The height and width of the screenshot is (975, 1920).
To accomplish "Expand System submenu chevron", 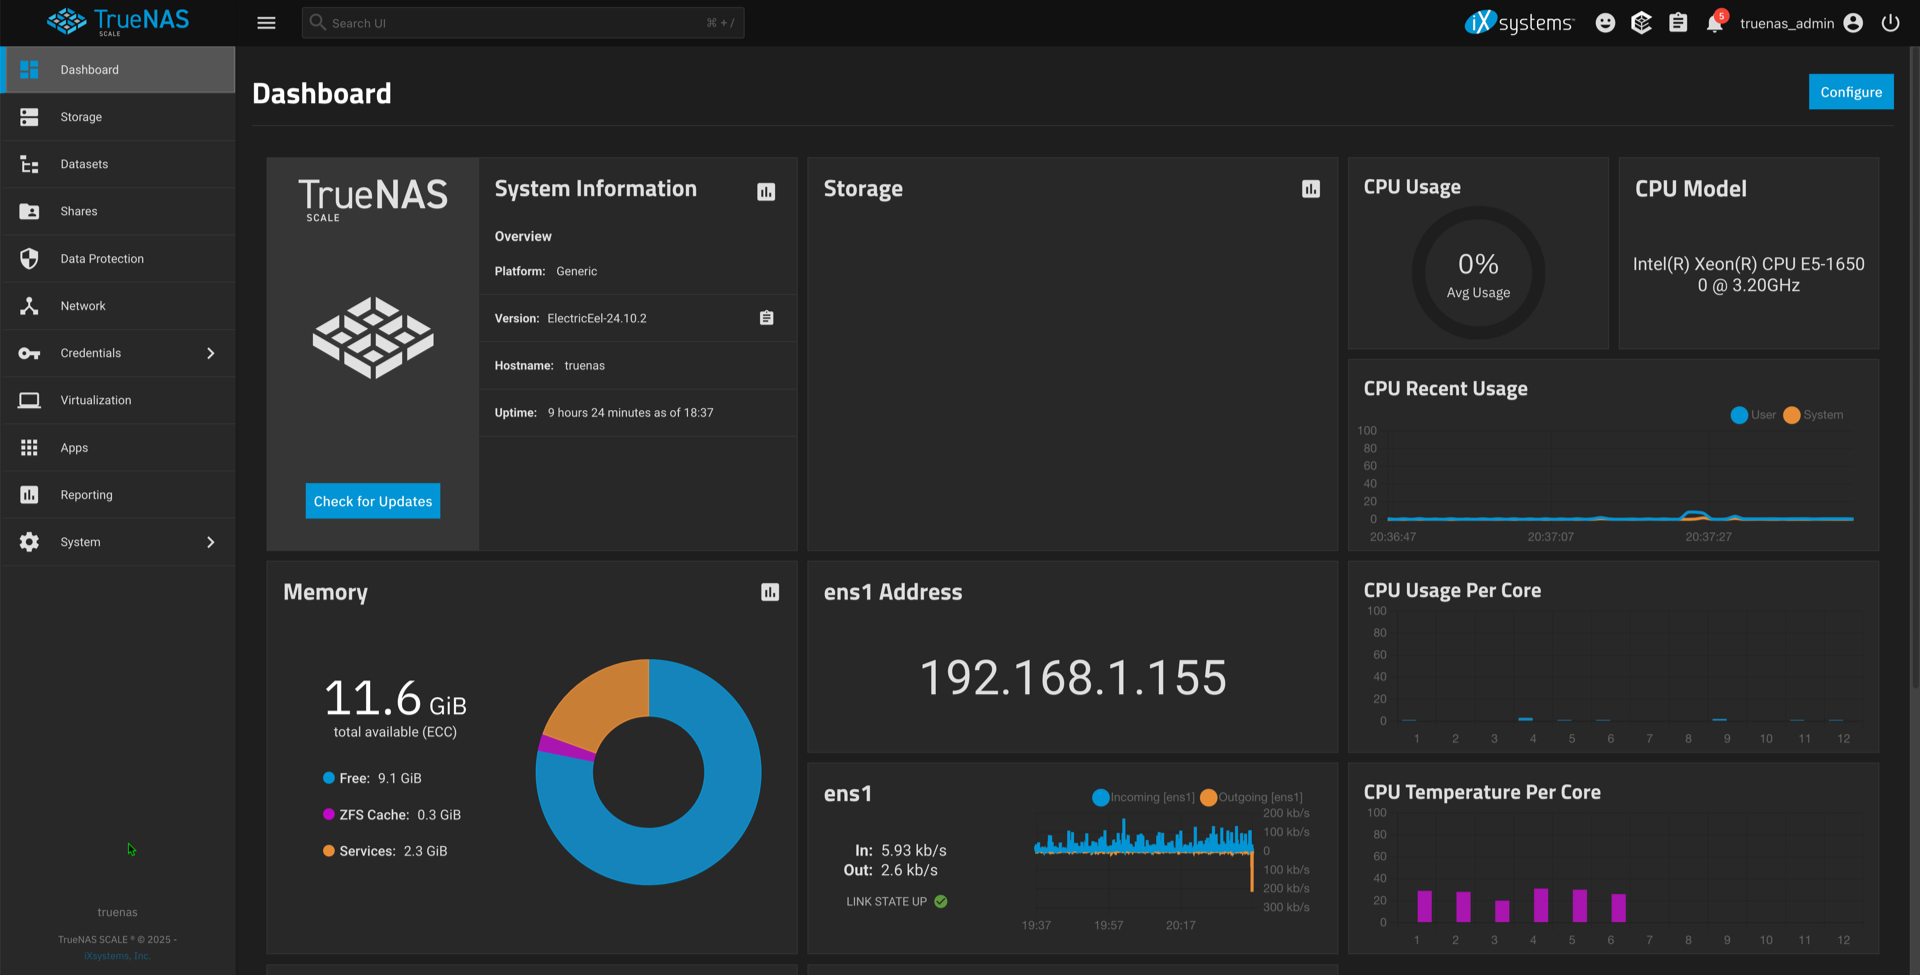I will pyautogui.click(x=210, y=542).
